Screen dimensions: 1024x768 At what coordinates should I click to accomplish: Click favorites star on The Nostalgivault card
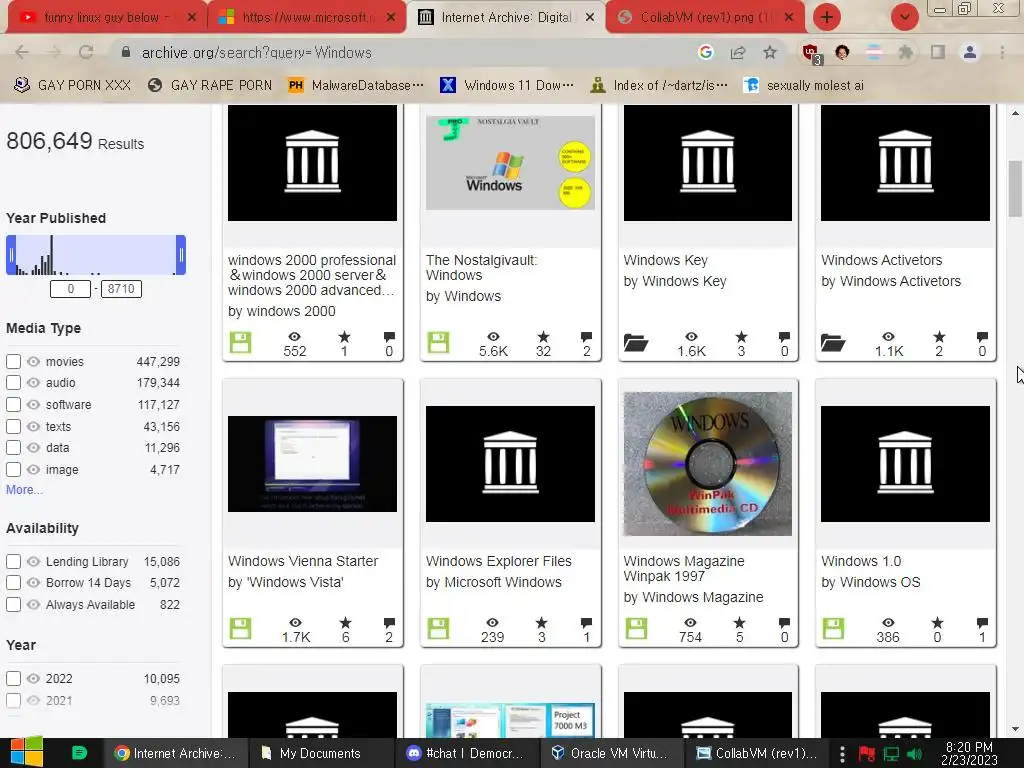[543, 337]
